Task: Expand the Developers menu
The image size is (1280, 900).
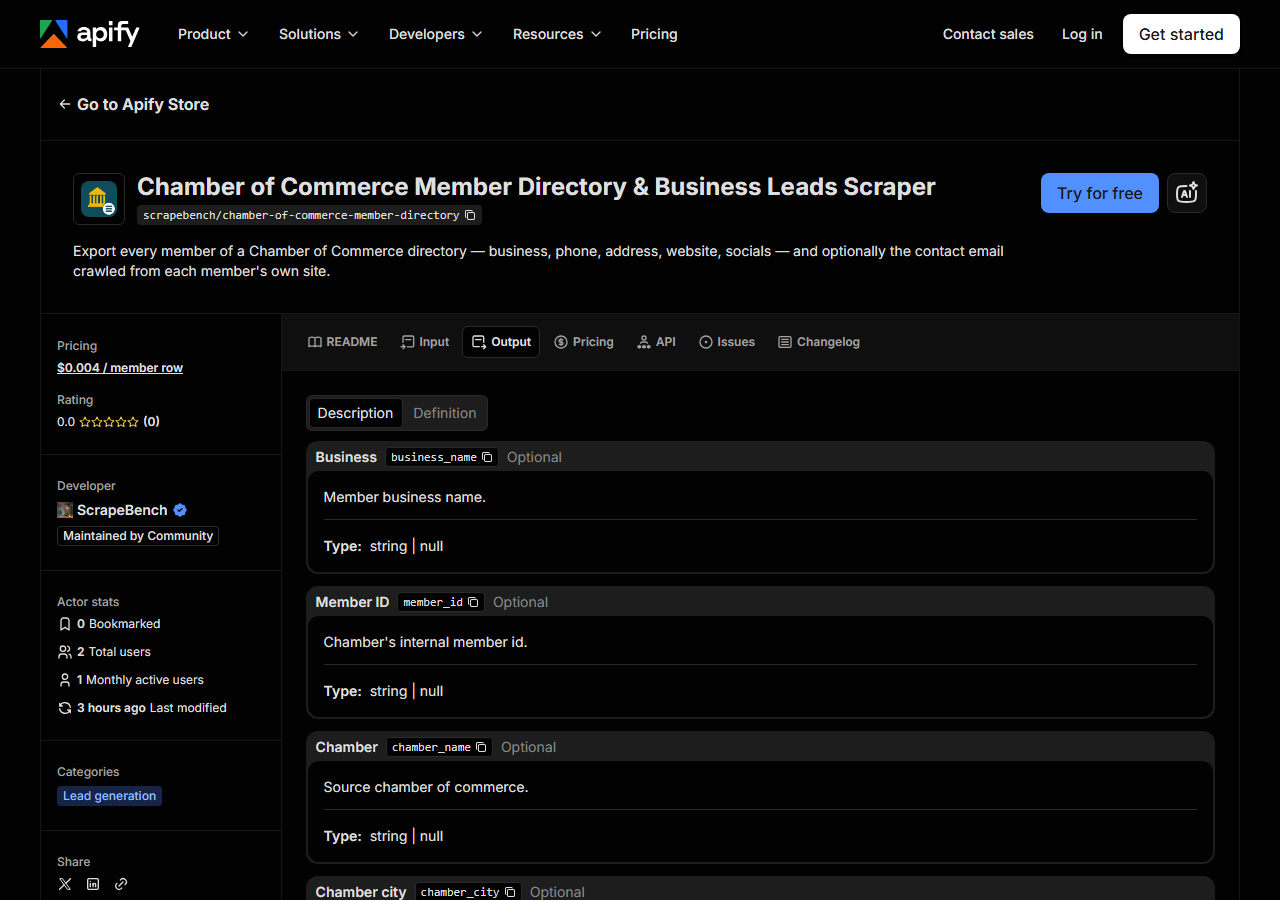Action: click(436, 34)
